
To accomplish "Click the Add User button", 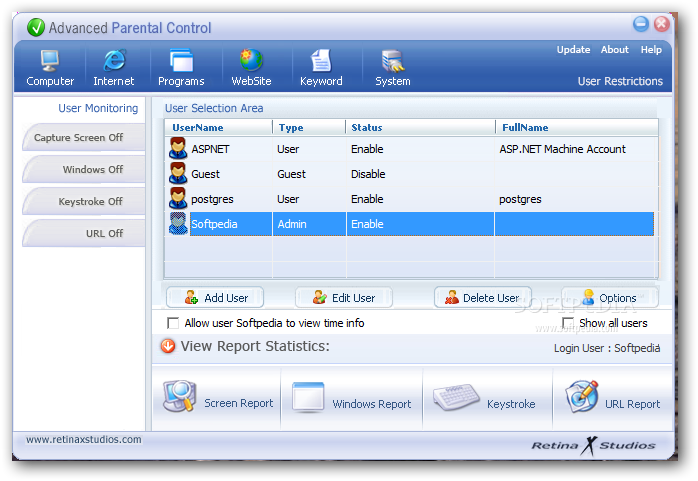I will 215,298.
